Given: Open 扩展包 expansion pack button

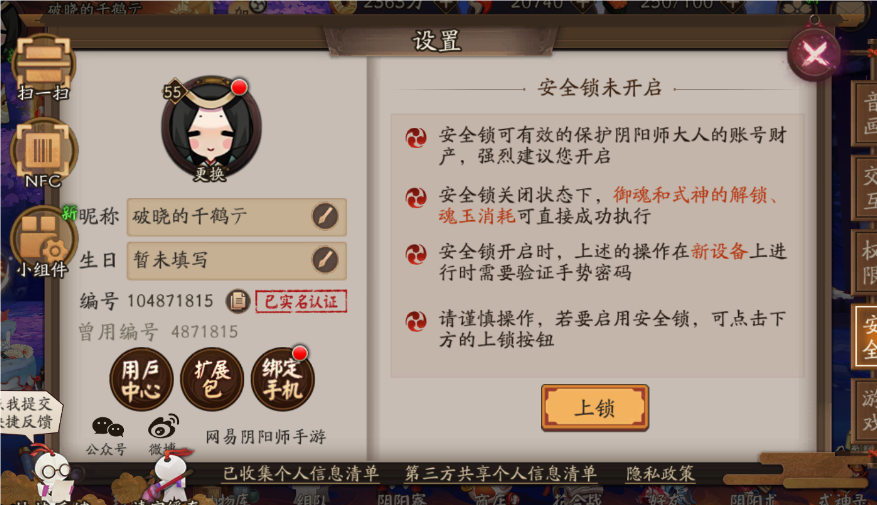Looking at the screenshot, I should click(212, 379).
